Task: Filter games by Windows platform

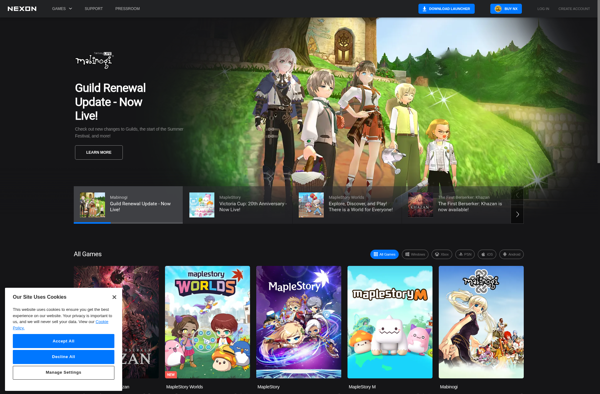Action: click(415, 254)
